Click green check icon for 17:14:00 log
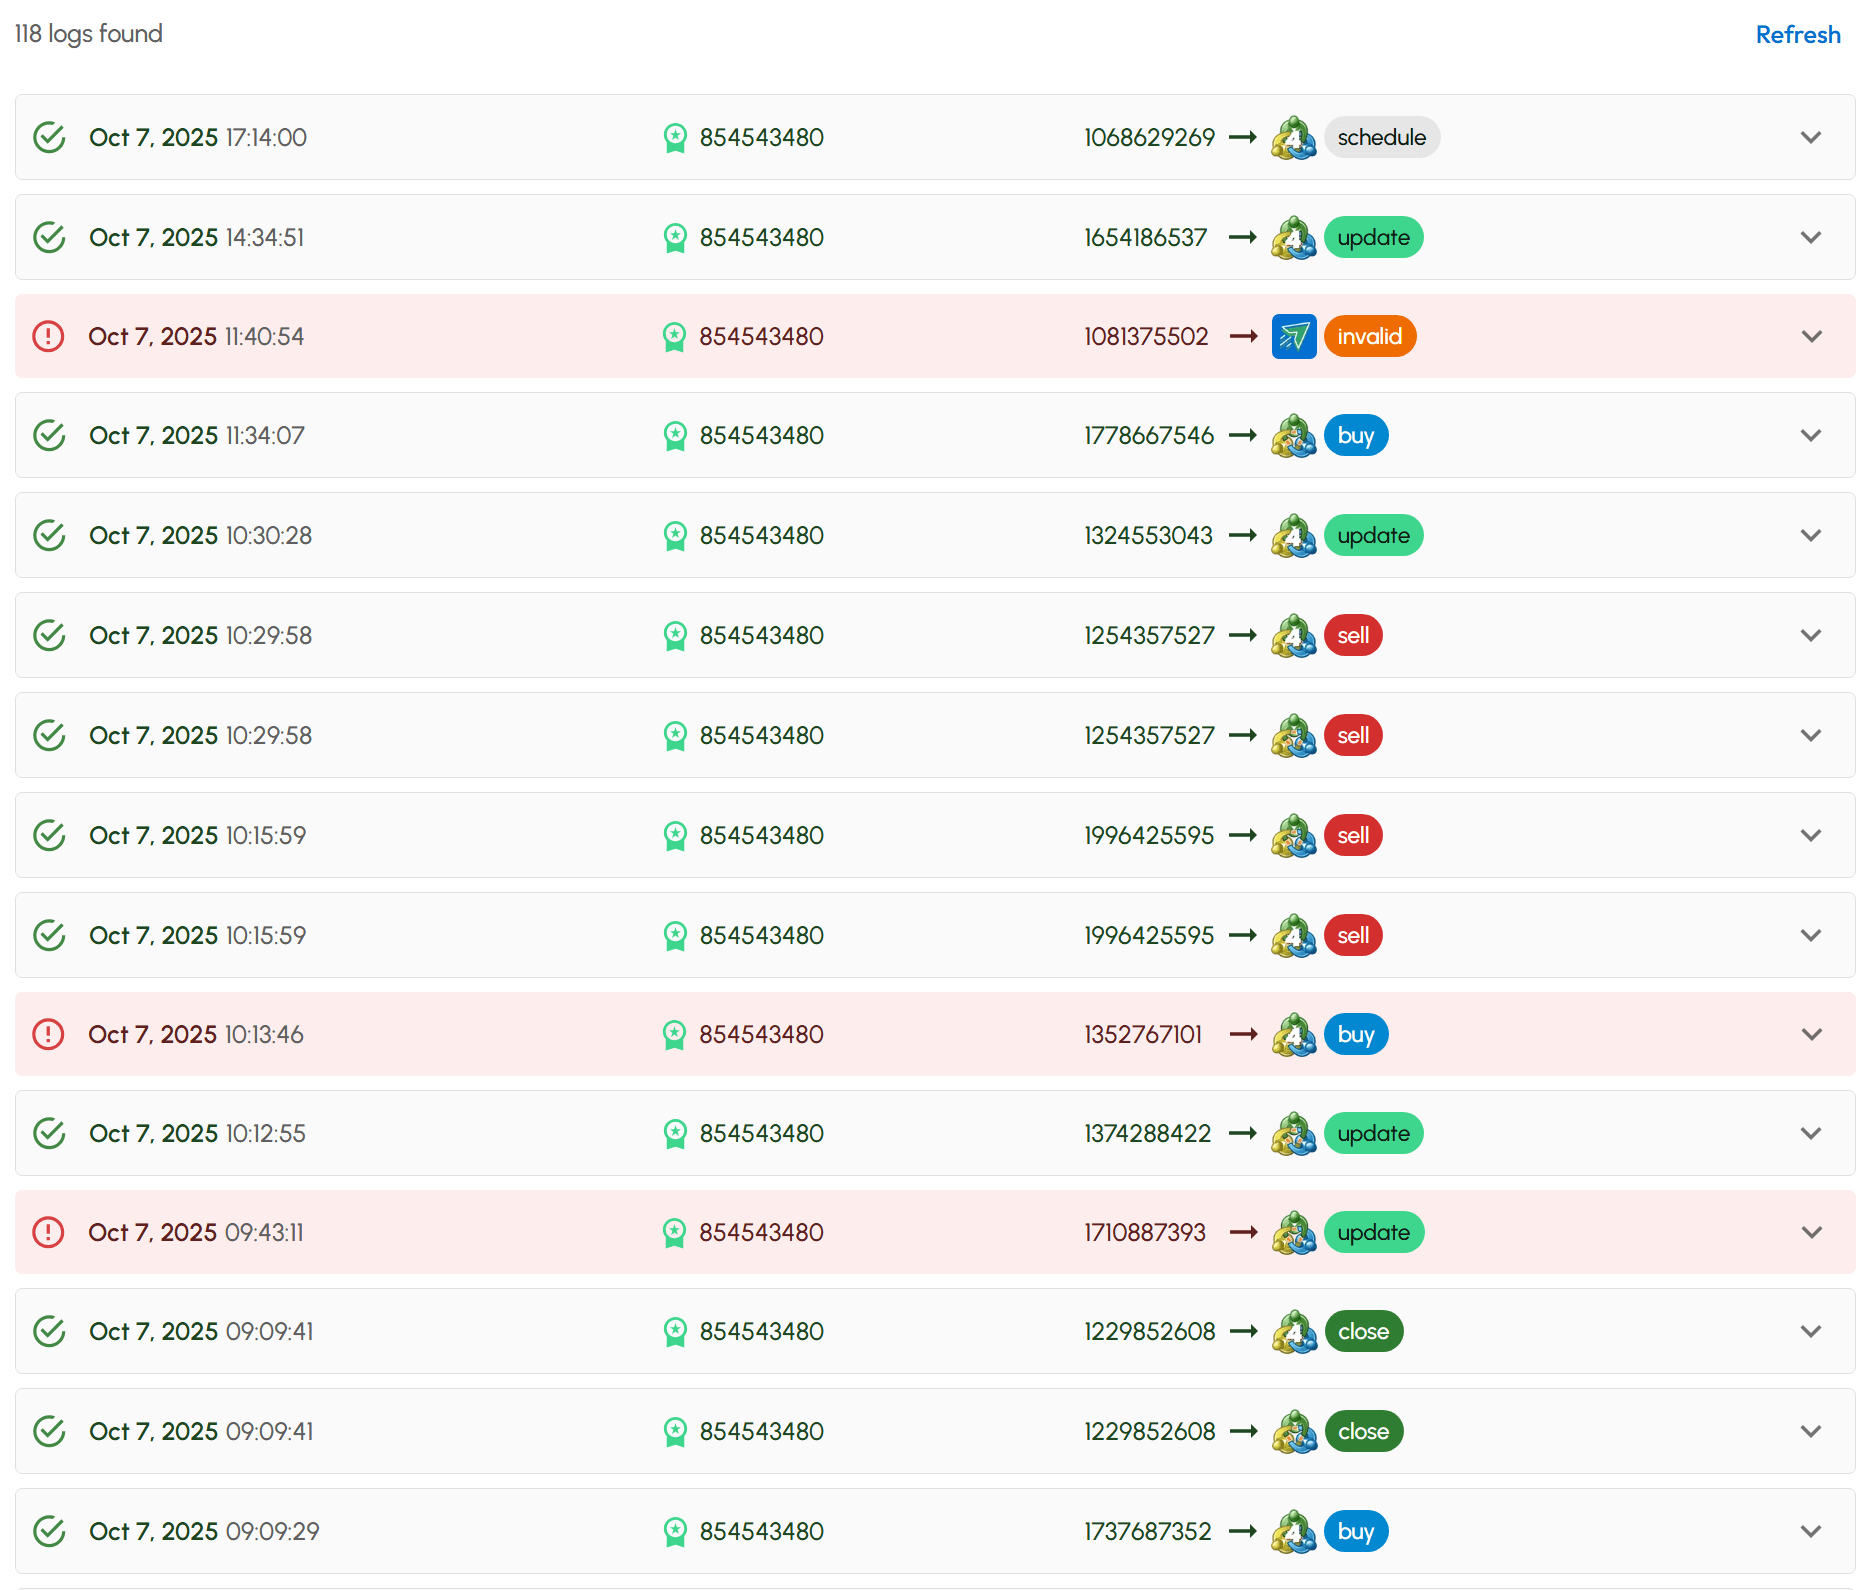The height and width of the screenshot is (1590, 1875). point(49,138)
